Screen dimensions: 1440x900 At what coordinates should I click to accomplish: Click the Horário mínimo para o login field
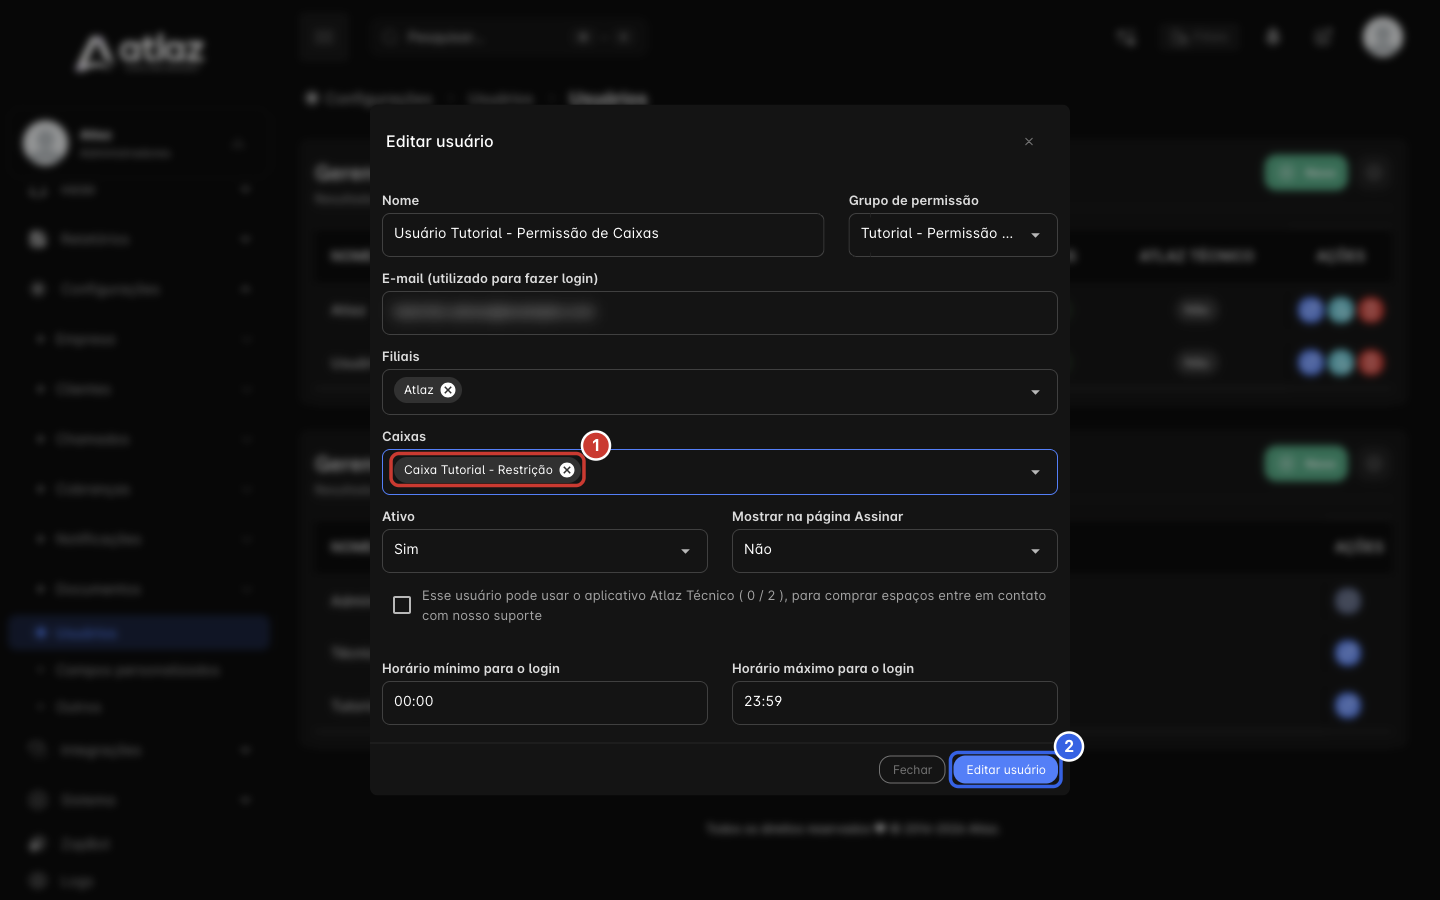(x=545, y=703)
